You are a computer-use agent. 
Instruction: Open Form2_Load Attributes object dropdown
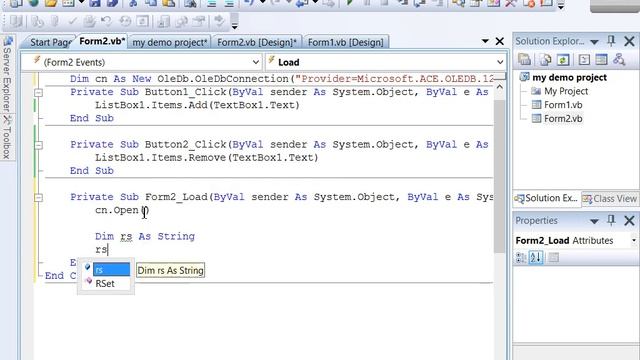634,240
